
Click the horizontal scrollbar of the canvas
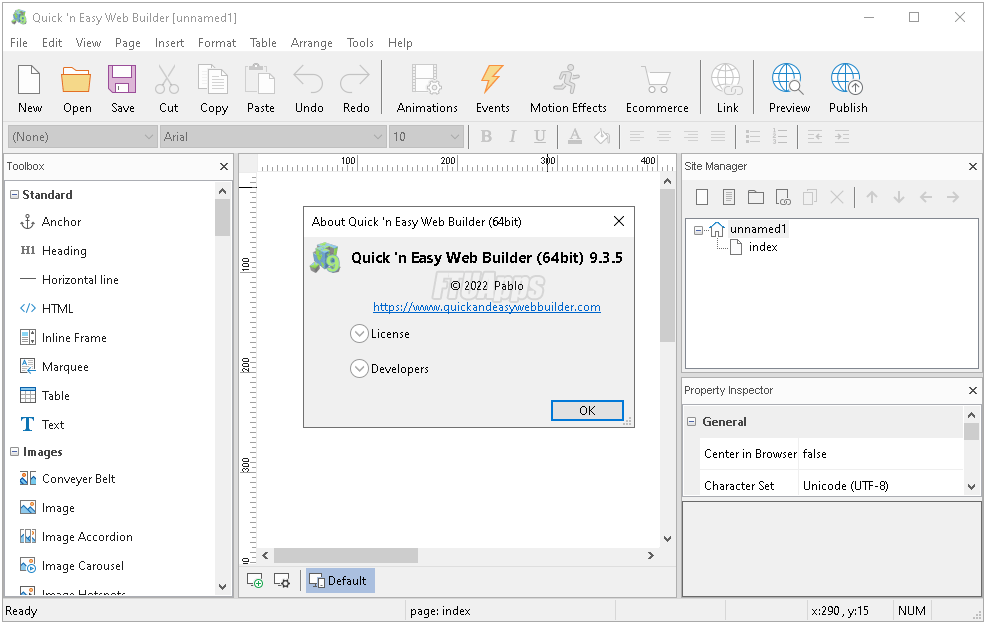click(x=345, y=555)
